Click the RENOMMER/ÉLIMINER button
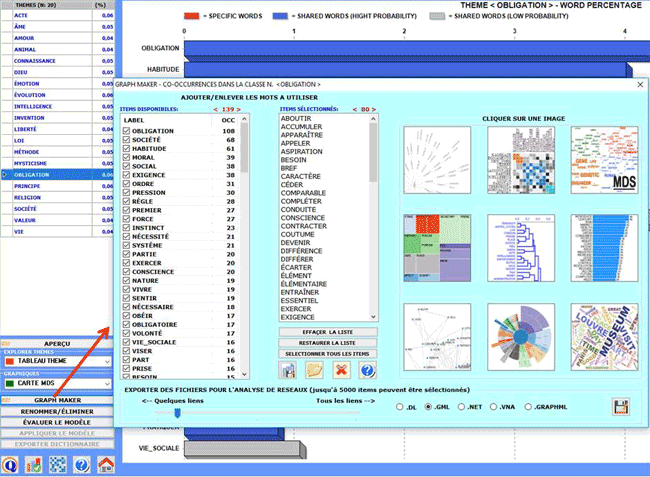 [57, 412]
